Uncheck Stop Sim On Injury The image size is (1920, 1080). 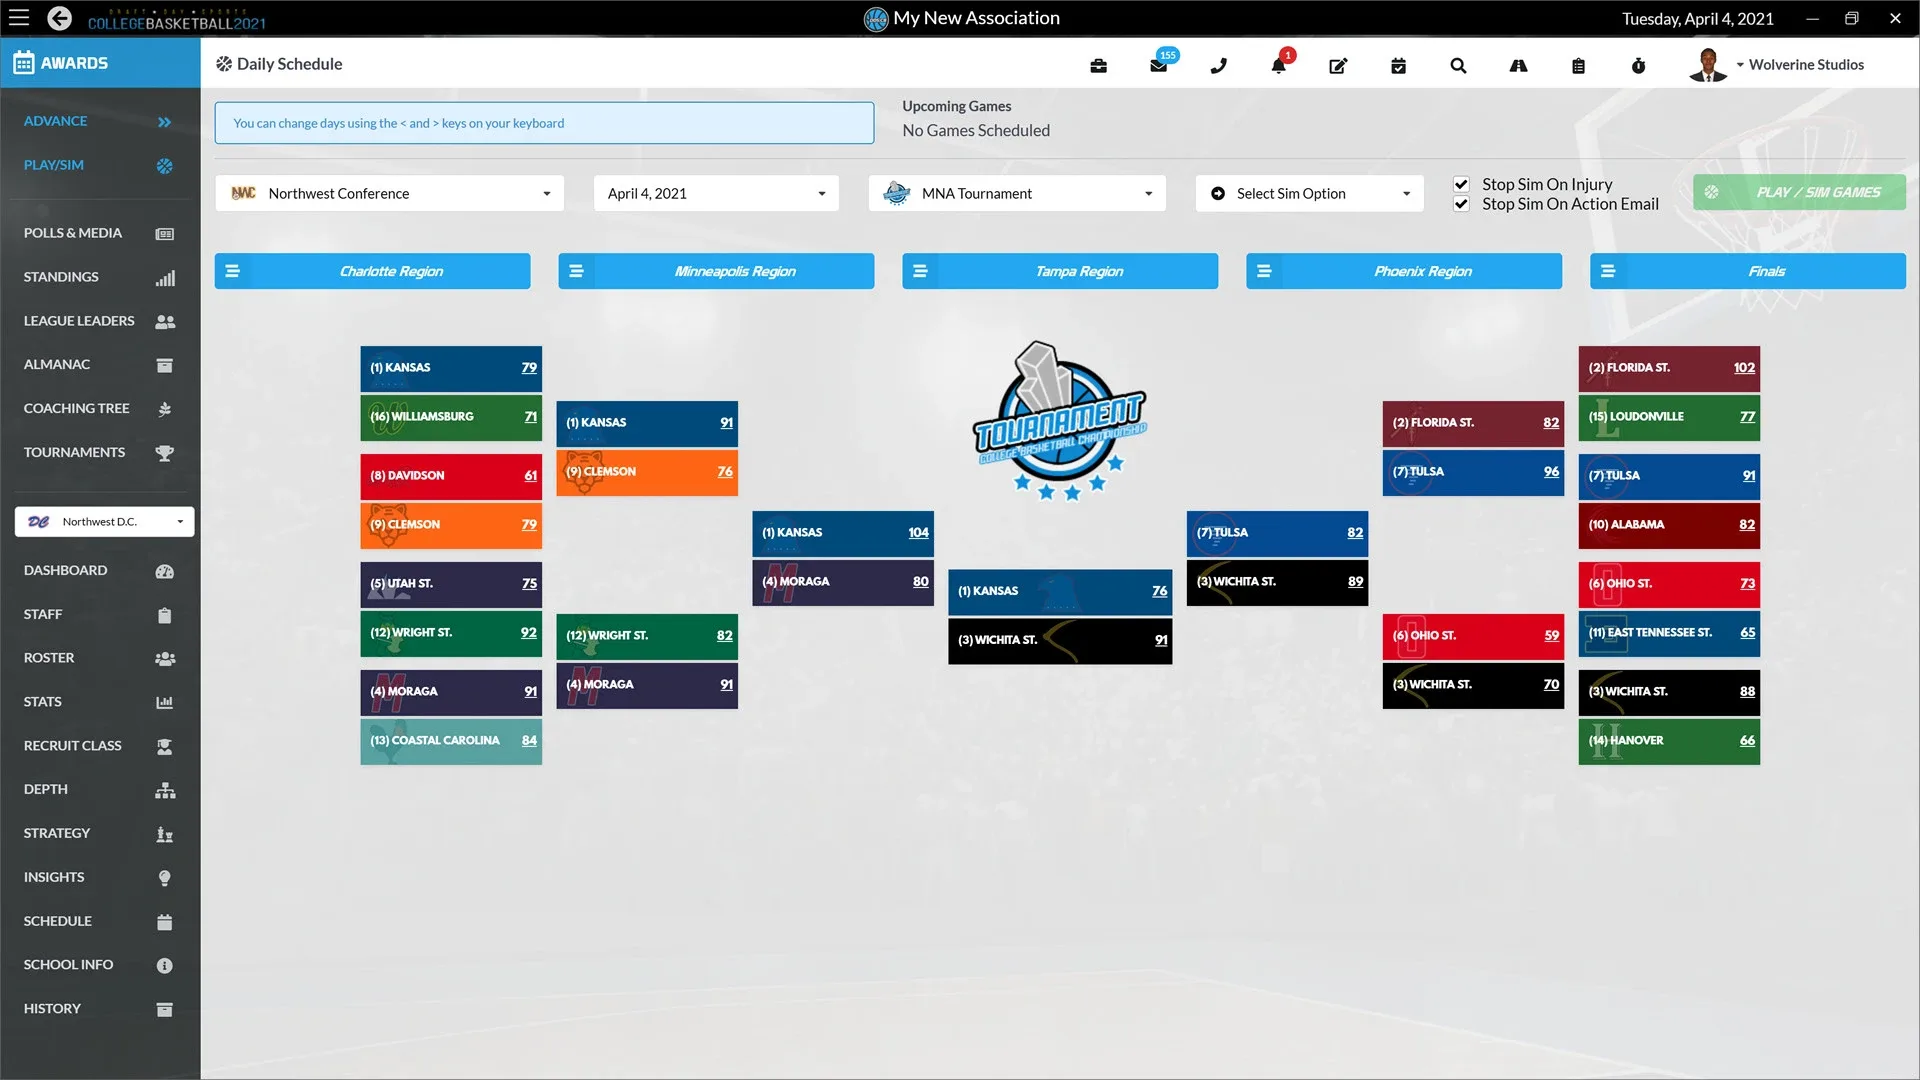point(1461,184)
